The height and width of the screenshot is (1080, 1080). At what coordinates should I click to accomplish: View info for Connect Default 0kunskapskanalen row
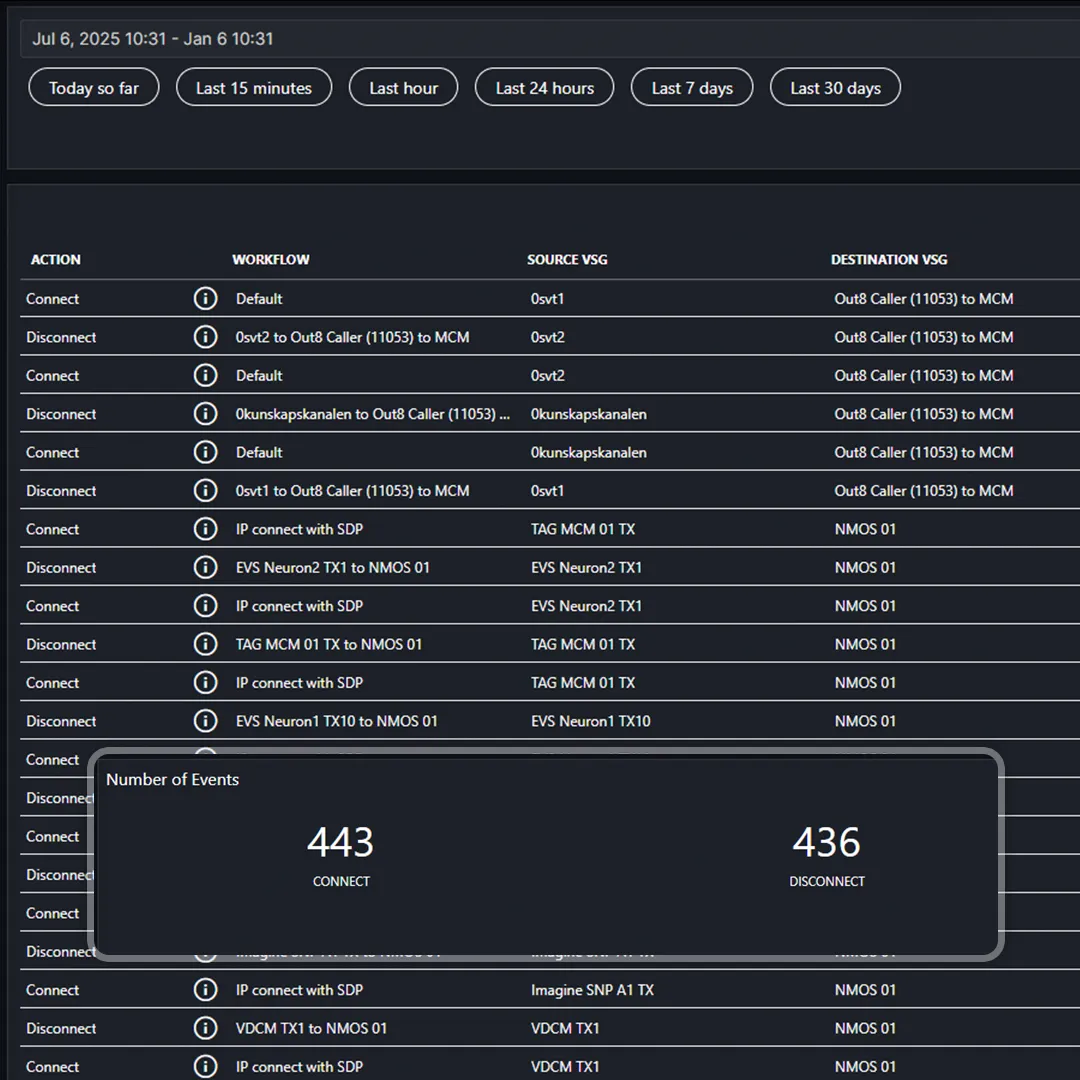point(205,453)
